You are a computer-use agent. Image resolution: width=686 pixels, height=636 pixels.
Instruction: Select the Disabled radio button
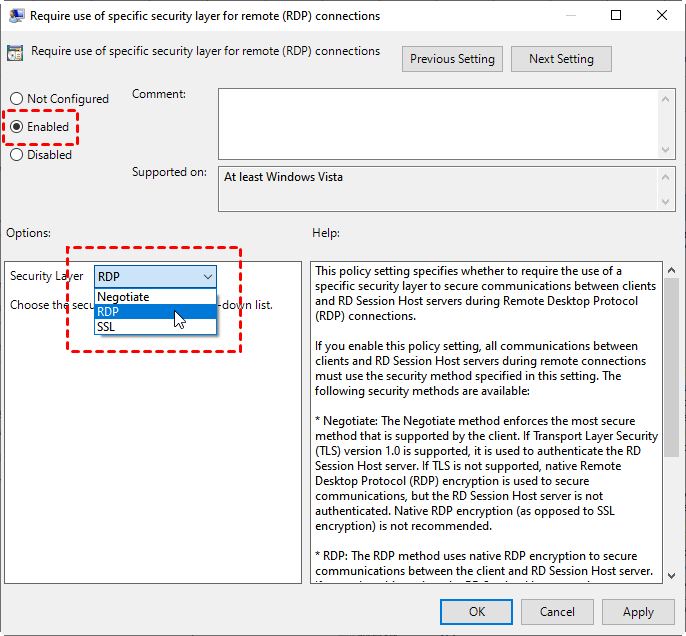(17, 155)
